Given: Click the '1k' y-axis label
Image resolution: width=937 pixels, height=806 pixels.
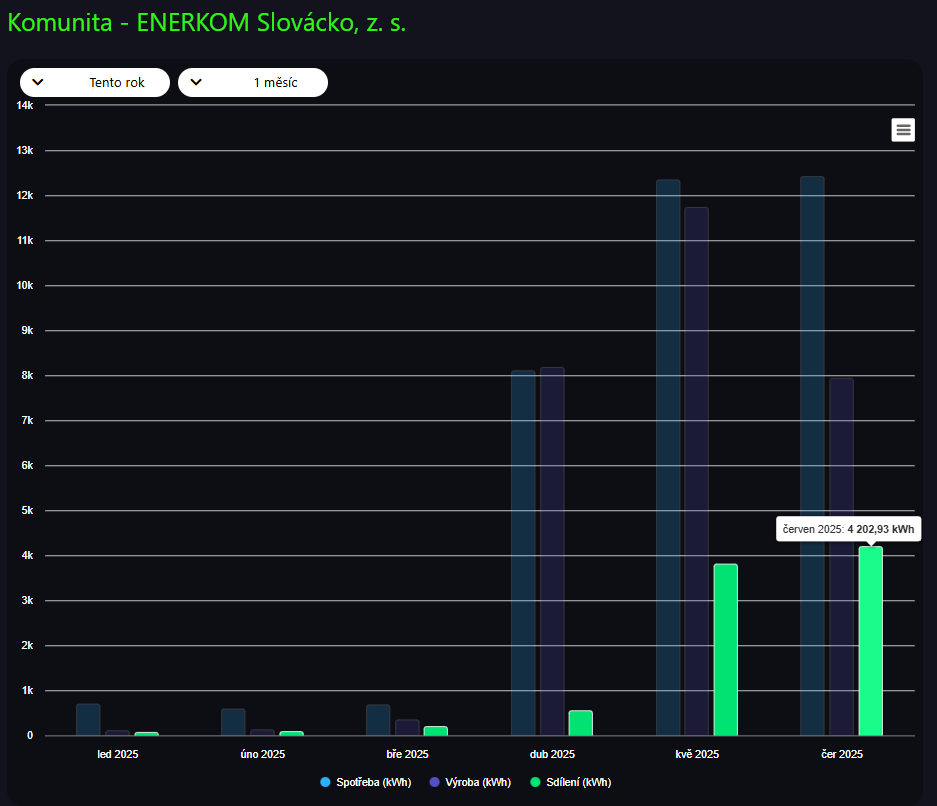Looking at the screenshot, I should [x=27, y=691].
